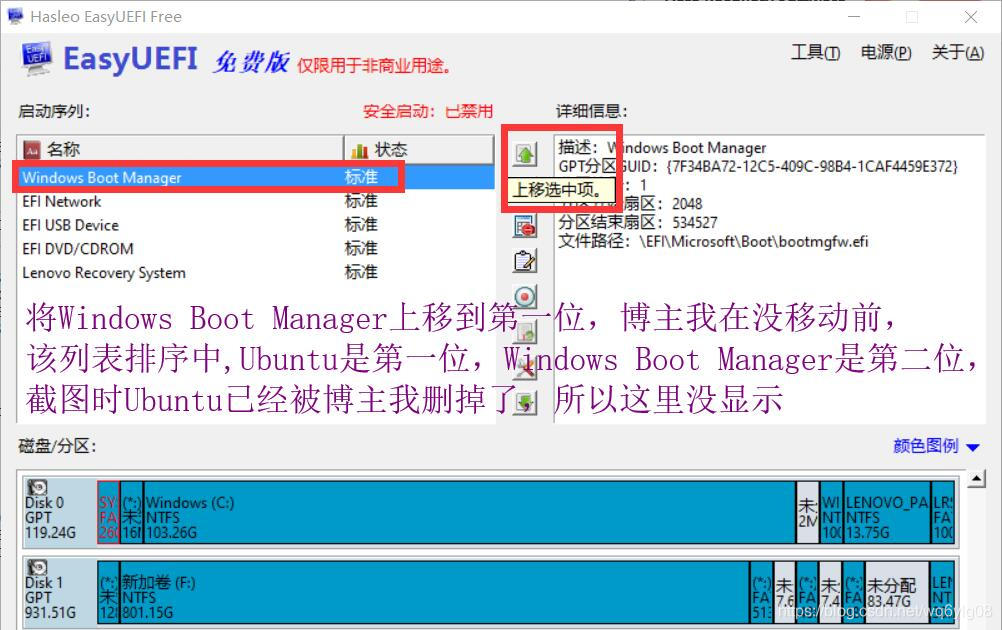
Task: Open the 关于(A) menu
Action: pos(957,52)
